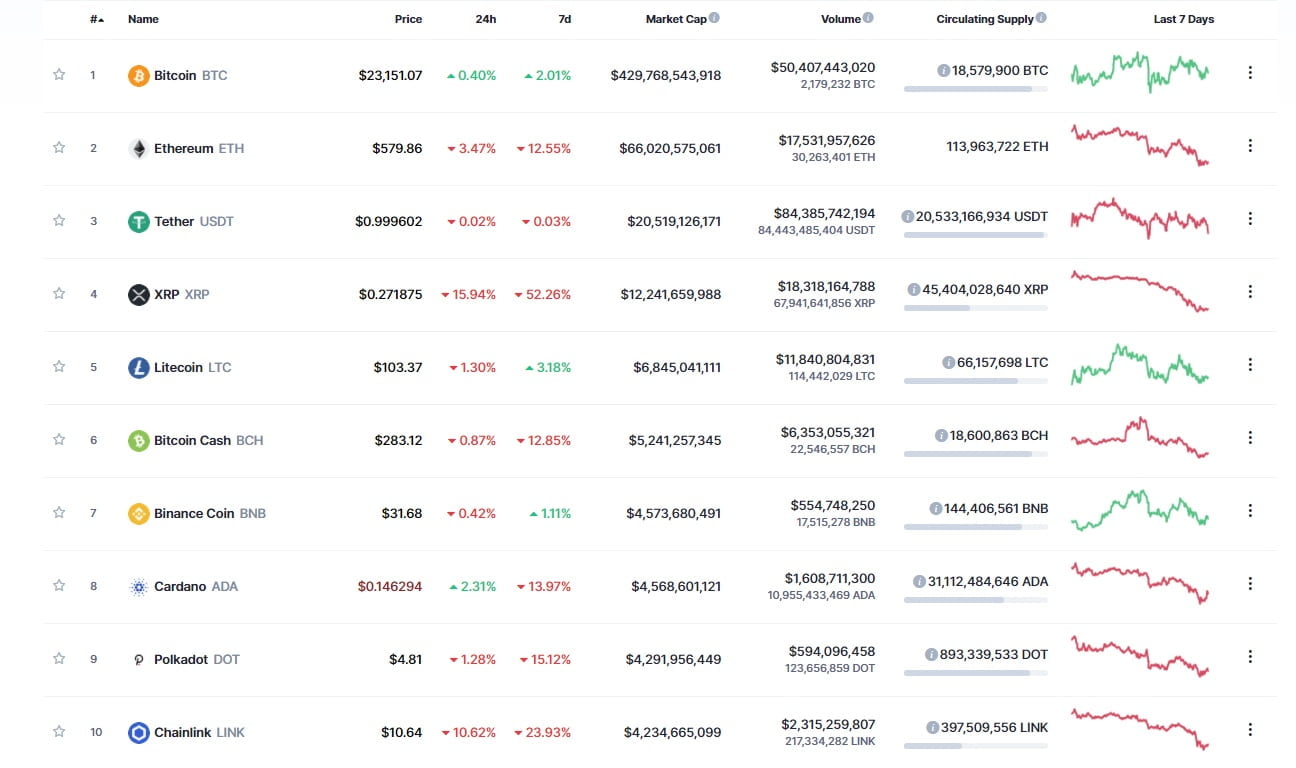
Task: Click the Binance Coin yellow logo icon
Action: point(139,513)
